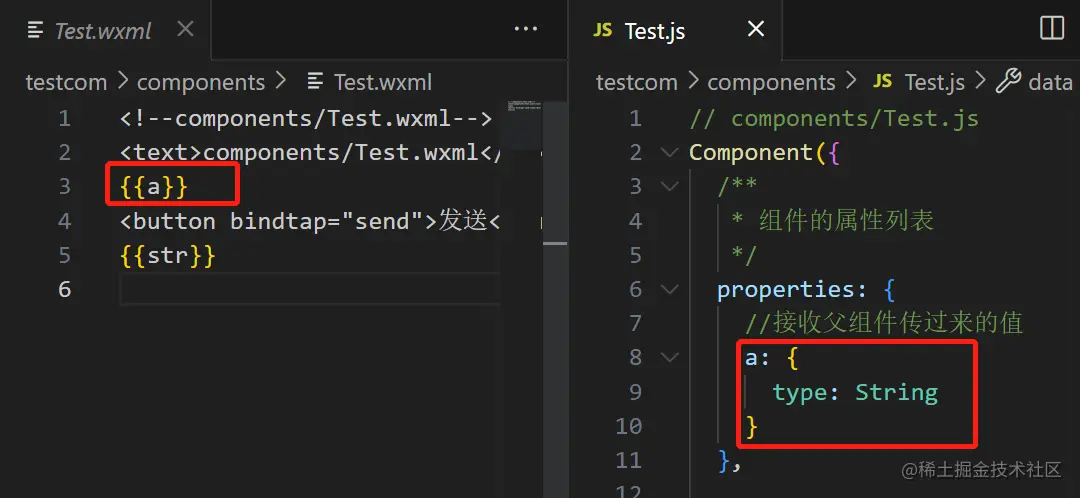1080x498 pixels.
Task: Place cursor on empty line 6 in Test.wxml
Action: coord(300,290)
